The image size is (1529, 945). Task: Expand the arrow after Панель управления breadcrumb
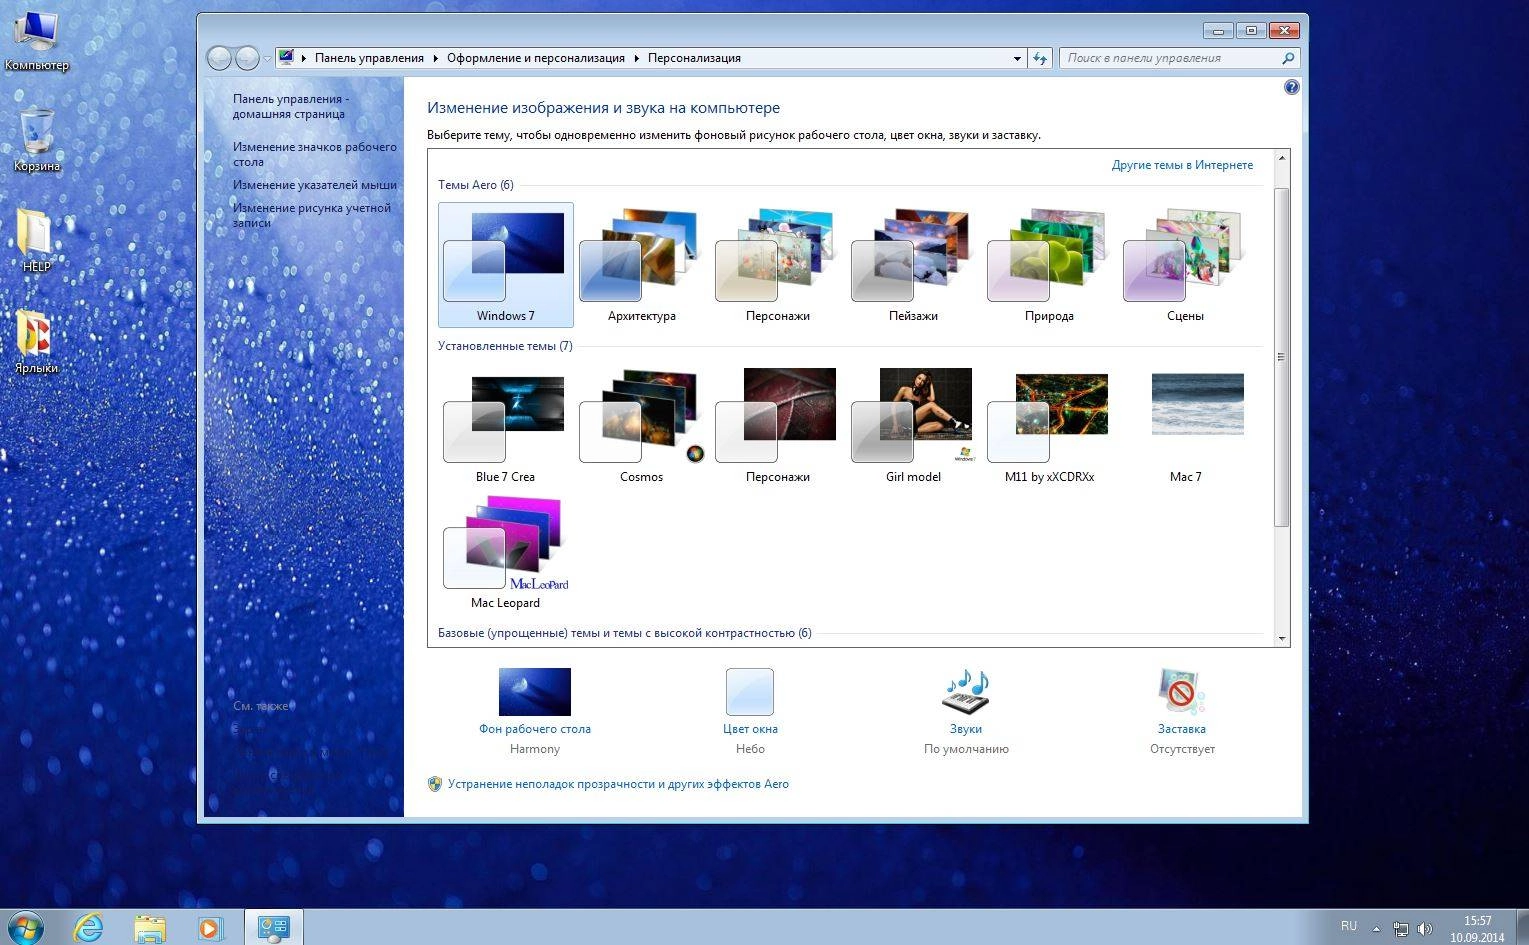436,58
